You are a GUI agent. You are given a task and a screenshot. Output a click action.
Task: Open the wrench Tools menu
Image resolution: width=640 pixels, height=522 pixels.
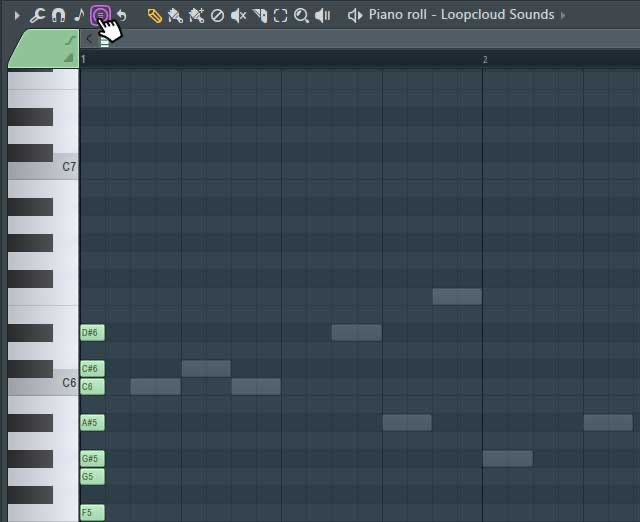tap(38, 15)
